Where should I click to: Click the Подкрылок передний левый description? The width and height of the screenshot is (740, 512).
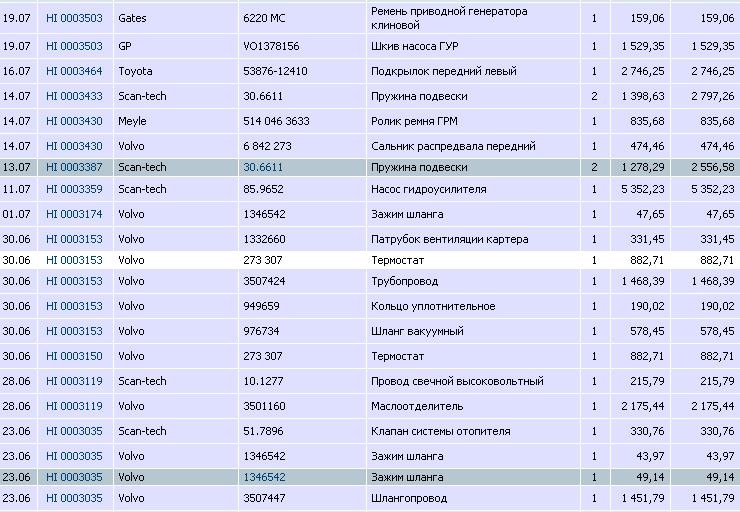443,71
